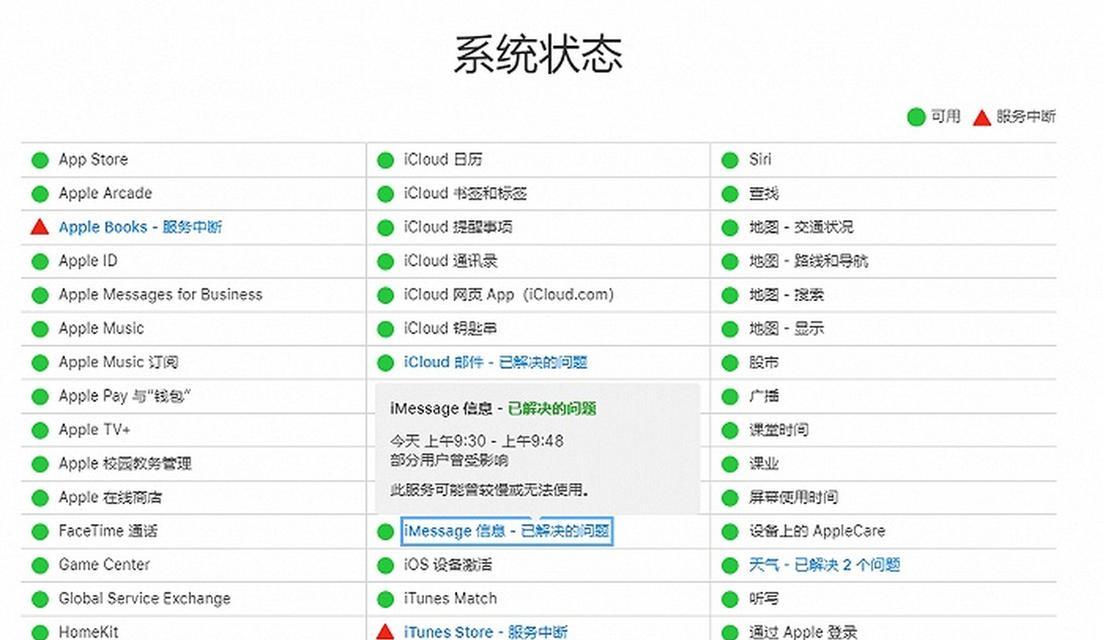Viewport: 1103px width, 640px height.
Task: Click the status dot for iCloud 网页 App
Action: coord(385,295)
